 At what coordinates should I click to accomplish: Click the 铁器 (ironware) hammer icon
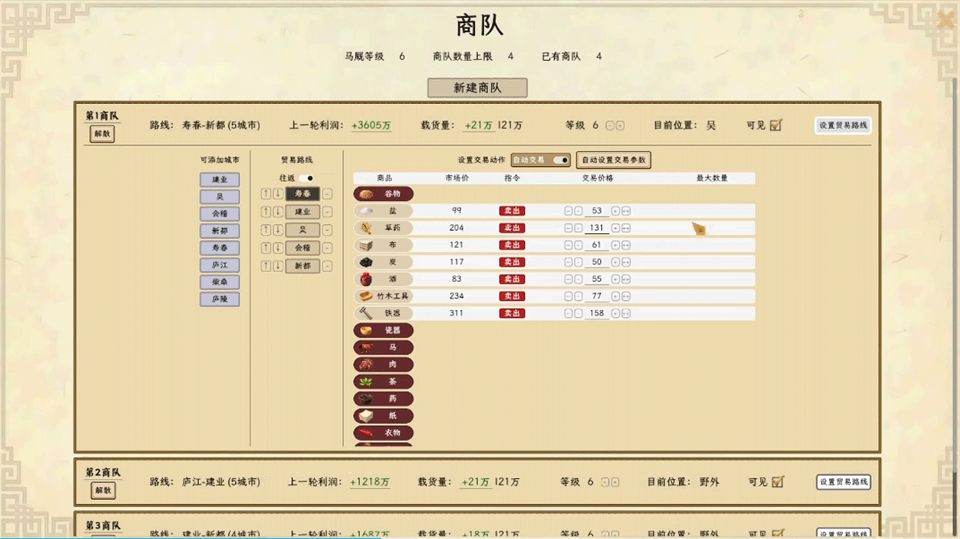[366, 313]
